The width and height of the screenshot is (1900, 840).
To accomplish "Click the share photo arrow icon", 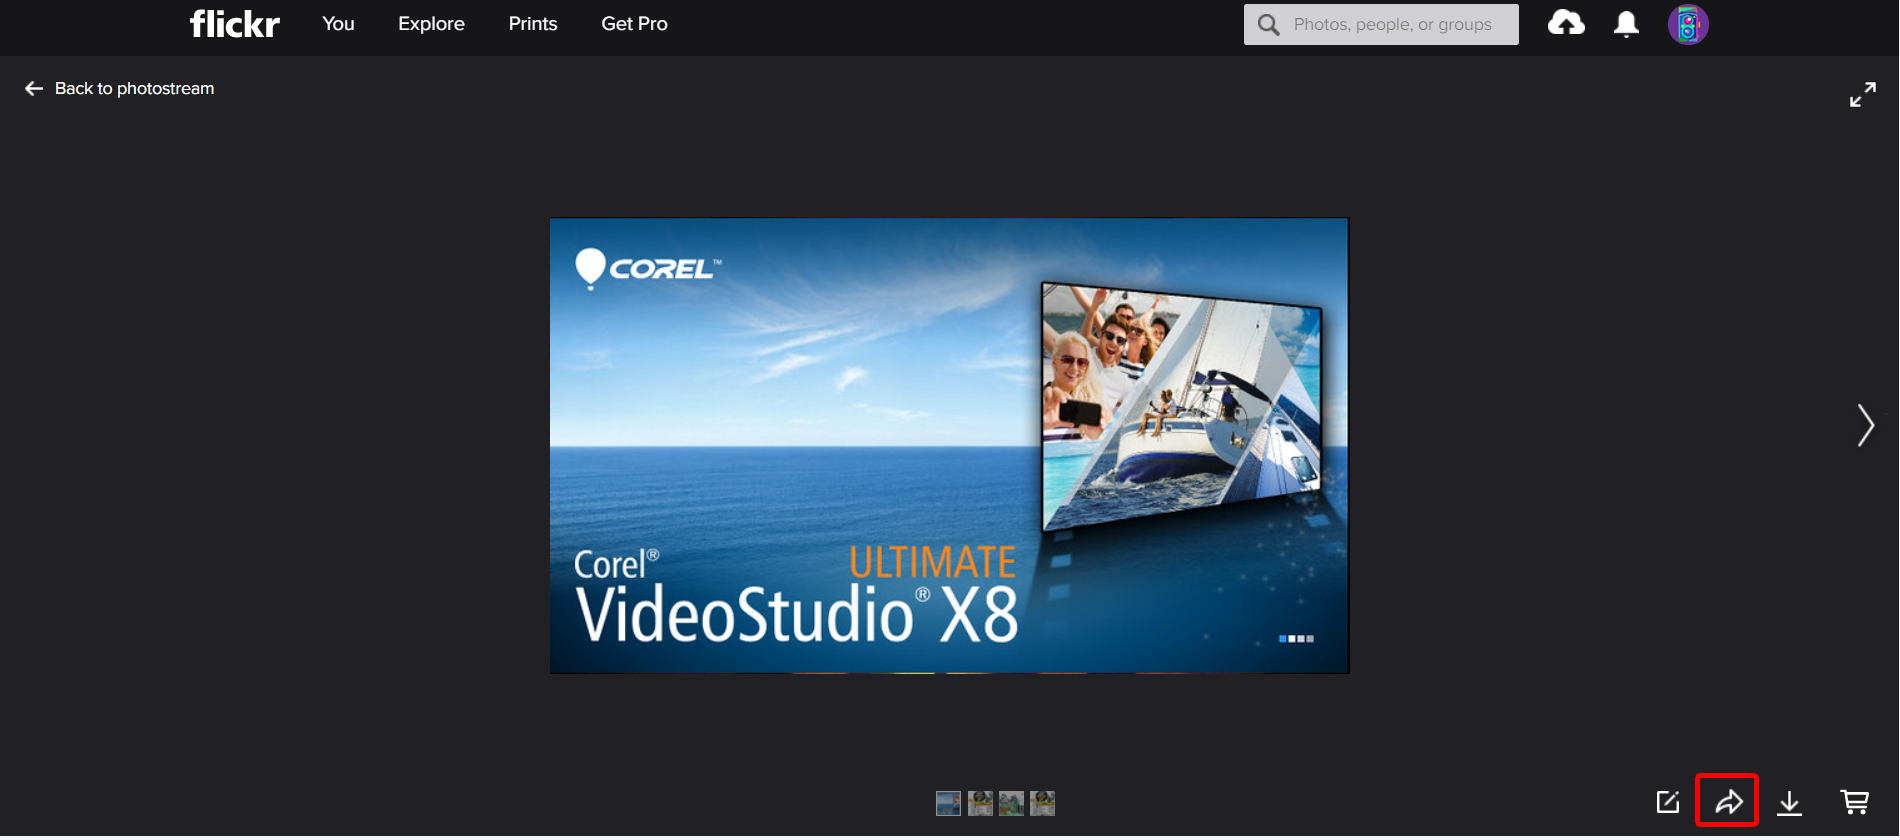I will click(x=1728, y=801).
